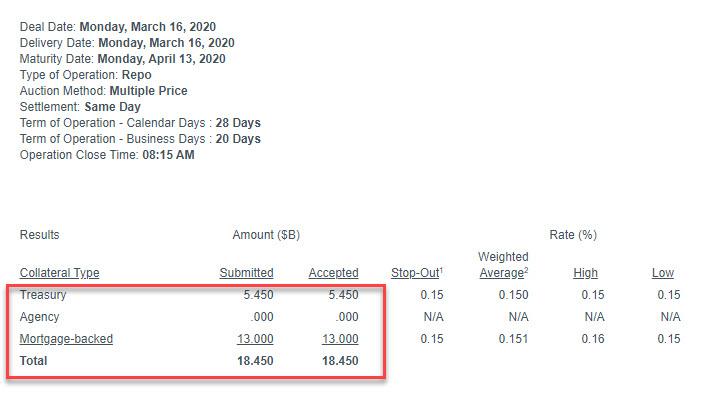Select the Submitted column header link
Screen dimensions: 724x408
[246, 273]
